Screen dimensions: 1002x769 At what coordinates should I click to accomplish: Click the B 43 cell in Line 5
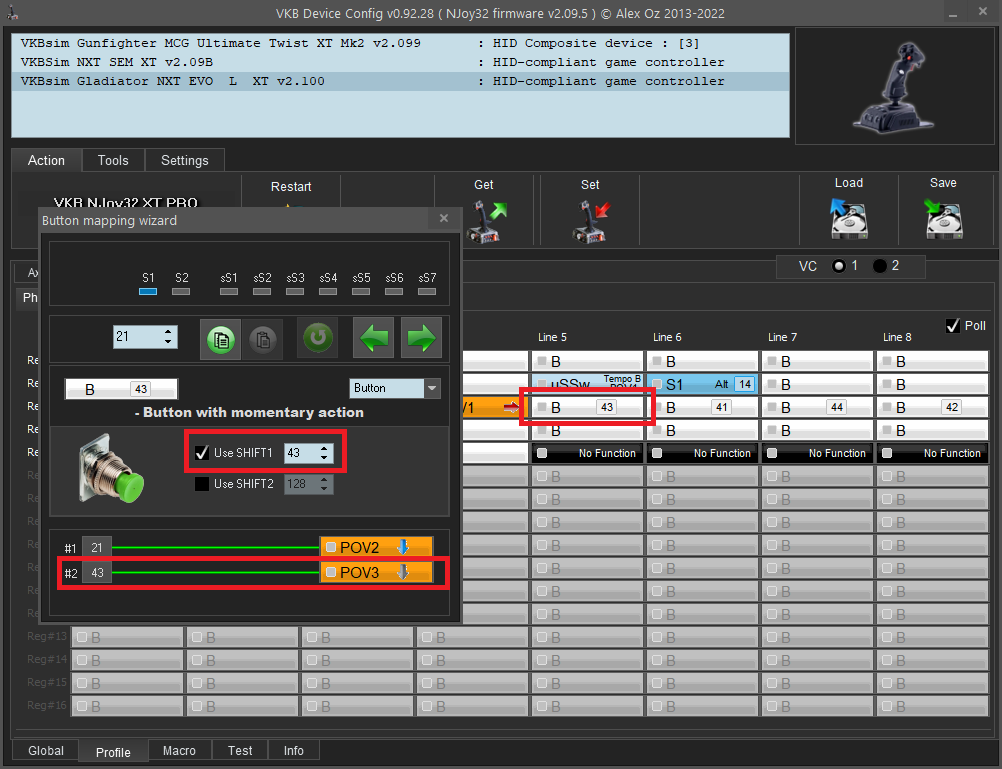click(587, 407)
